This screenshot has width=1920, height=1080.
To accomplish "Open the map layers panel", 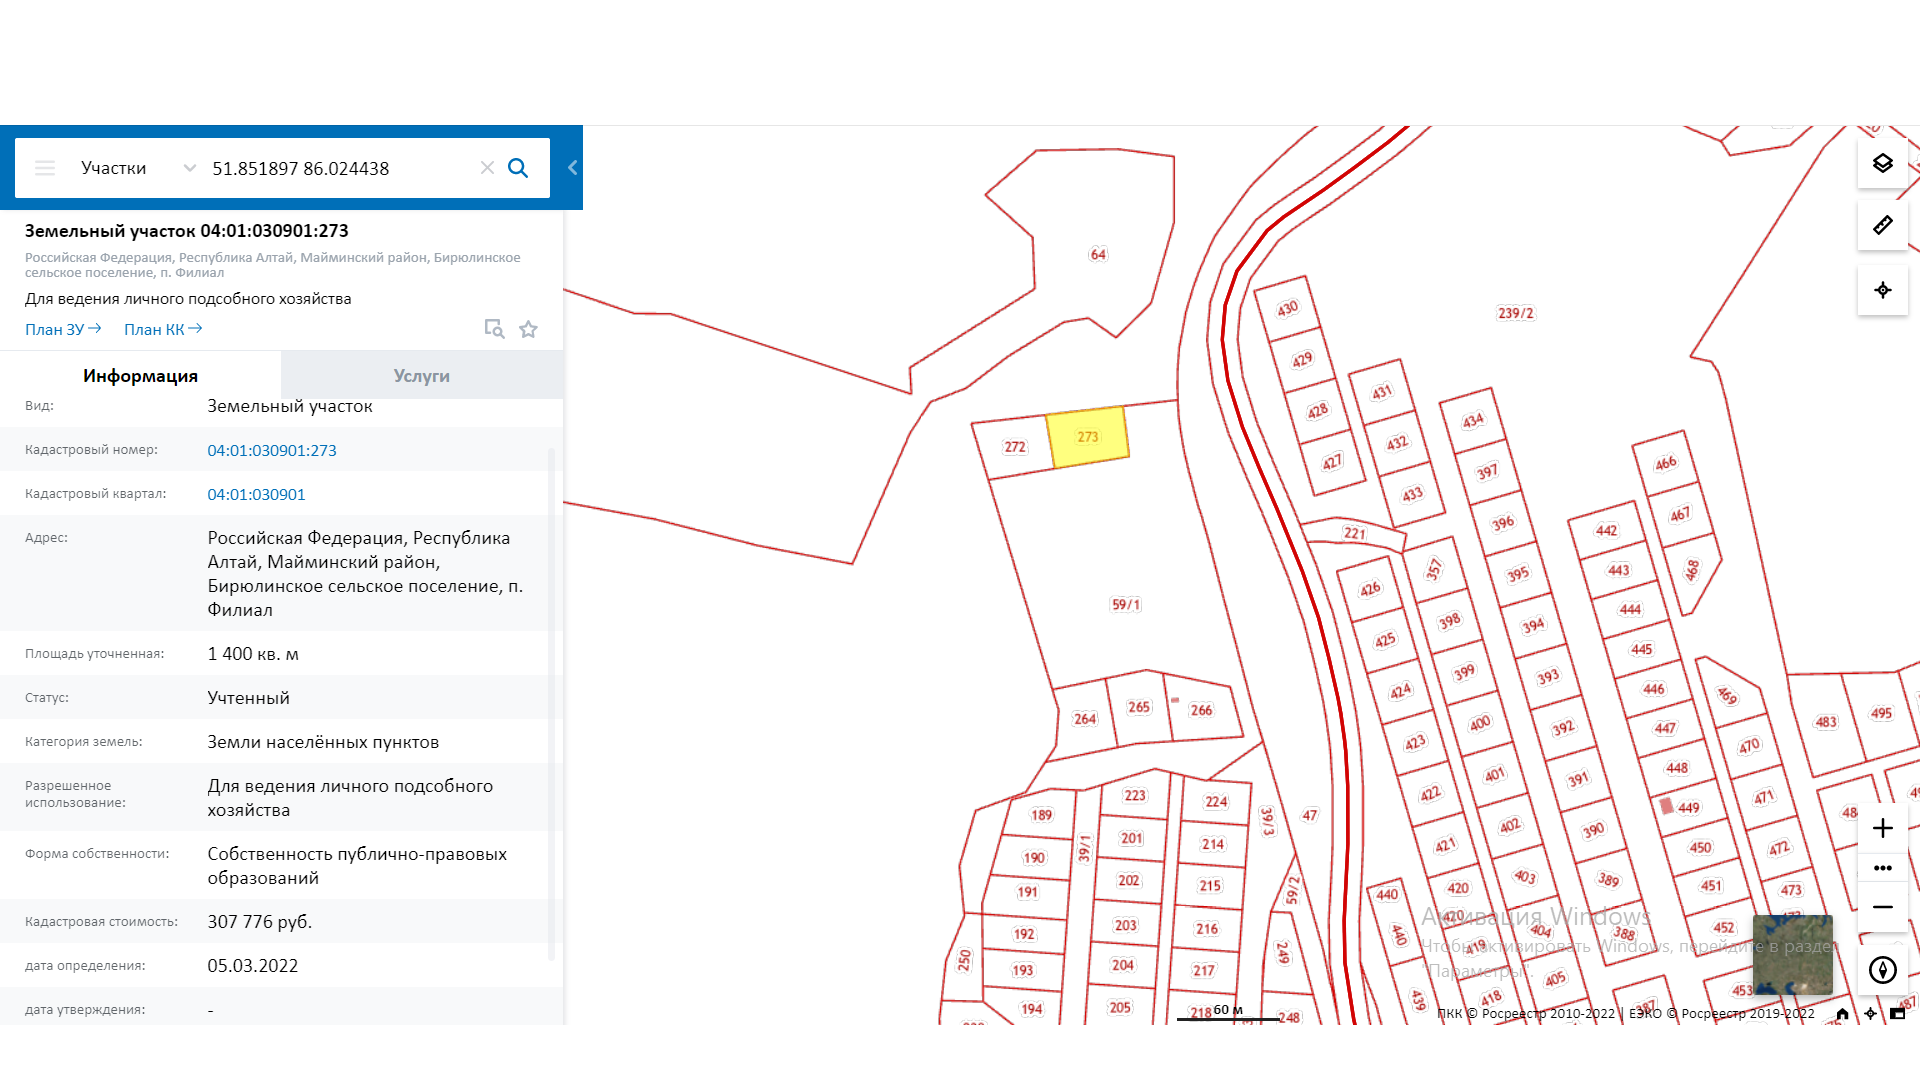I will 1882,164.
